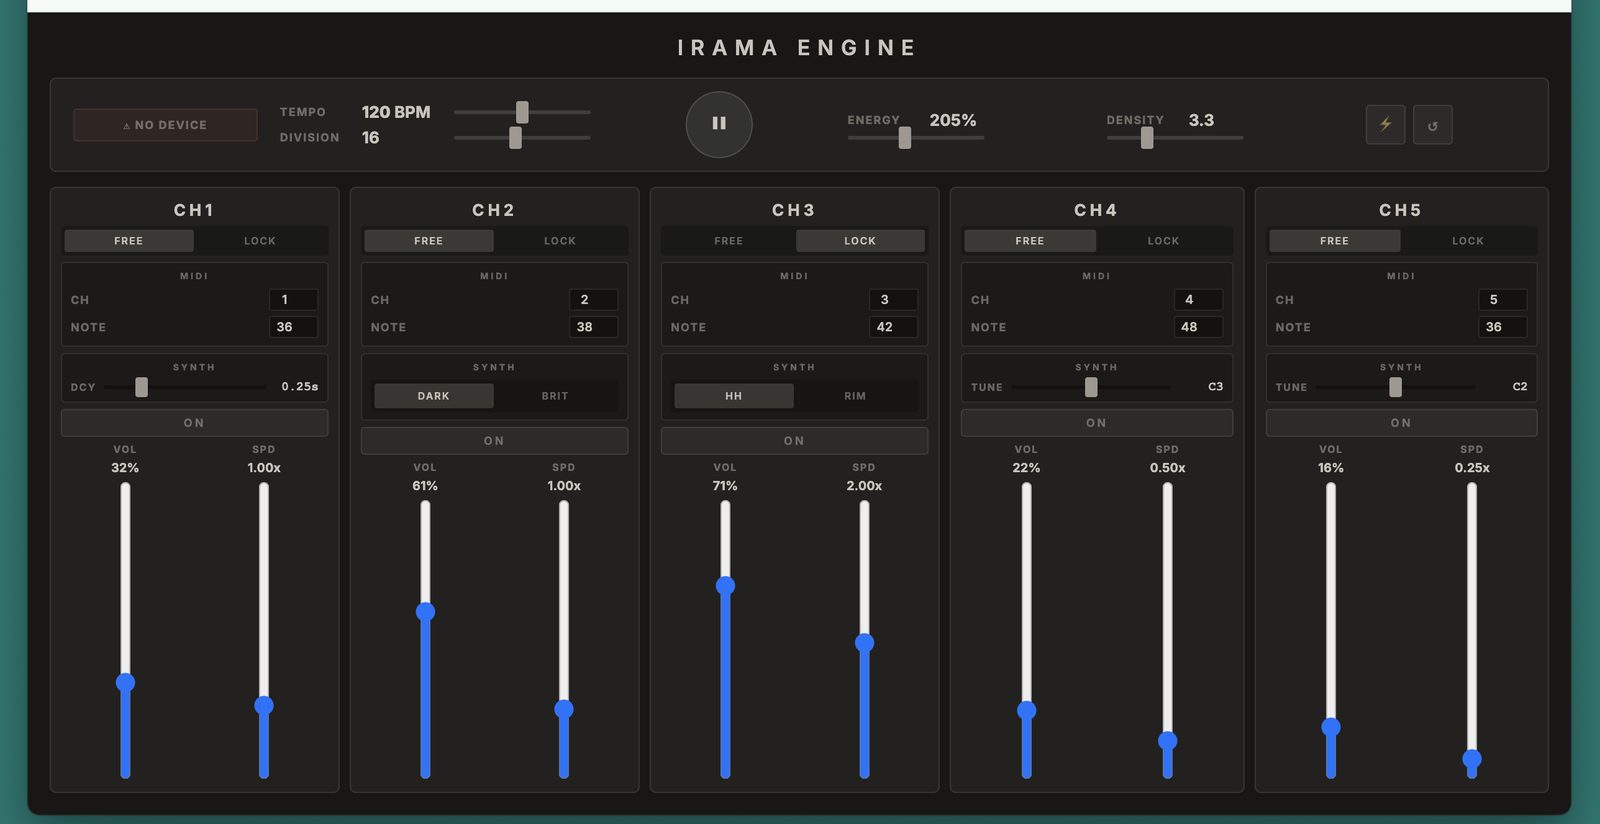Adjust CH4 synth TUNE slider

1091,387
